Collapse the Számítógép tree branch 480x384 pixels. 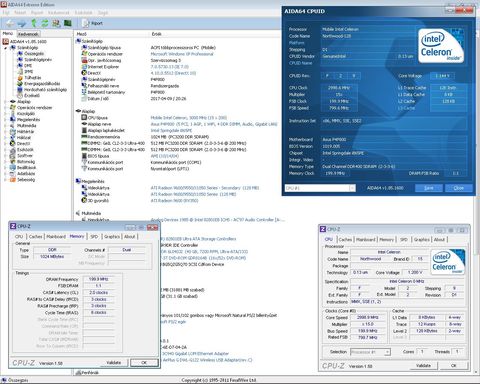pos(6,48)
